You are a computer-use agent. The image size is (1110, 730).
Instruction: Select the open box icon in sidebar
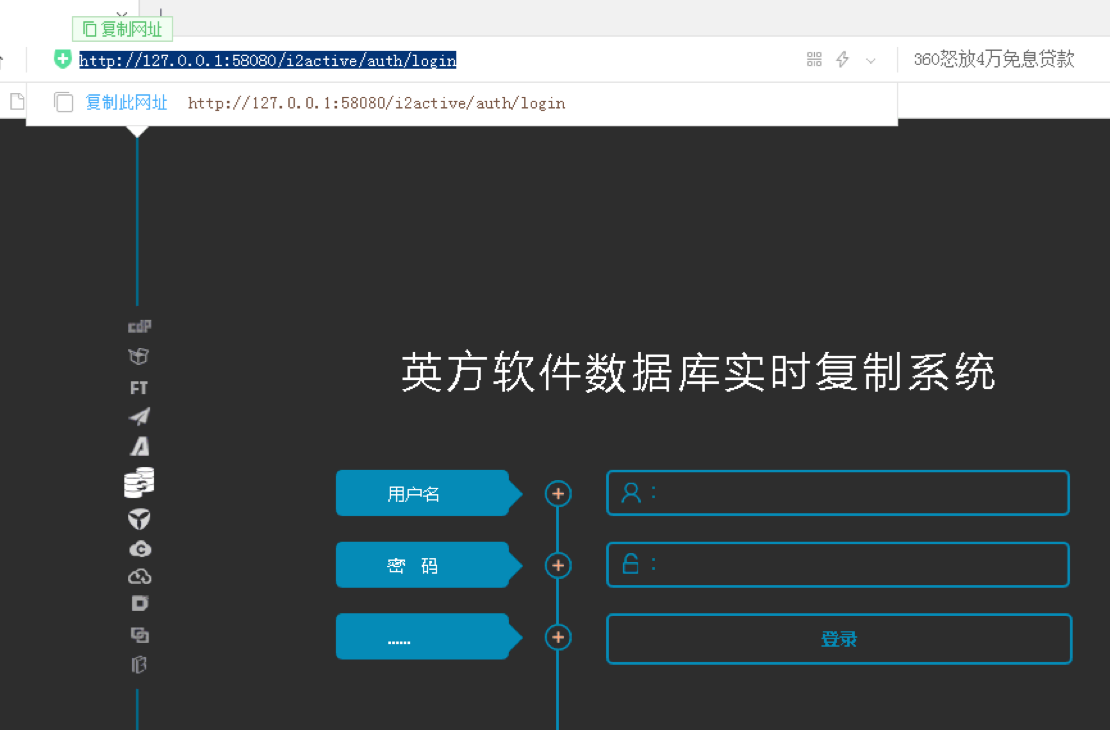pos(139,356)
